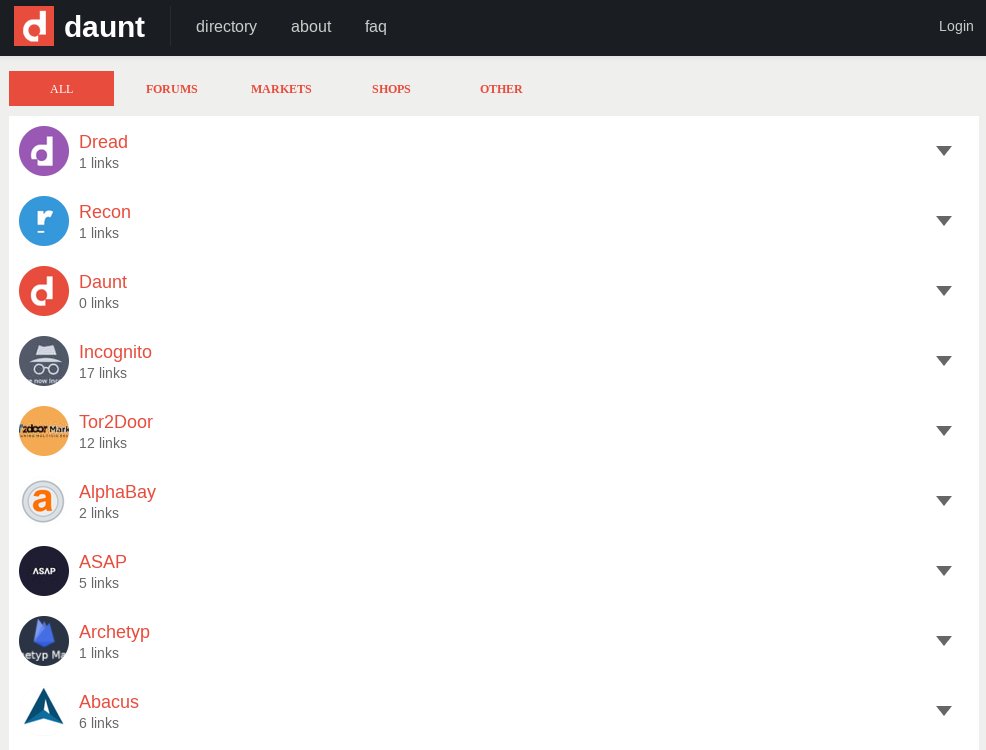Screen dimensions: 986x750
Task: Switch to the OTHER tab
Action: [x=501, y=89]
